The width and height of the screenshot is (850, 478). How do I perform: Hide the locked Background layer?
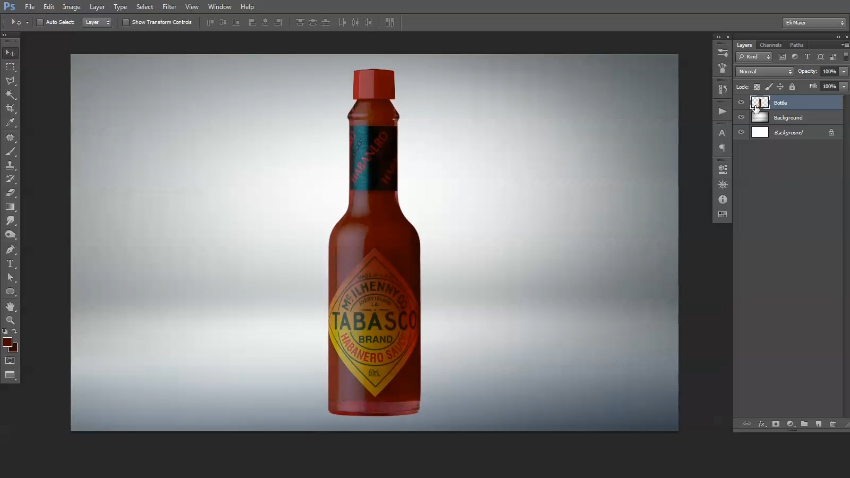(741, 132)
